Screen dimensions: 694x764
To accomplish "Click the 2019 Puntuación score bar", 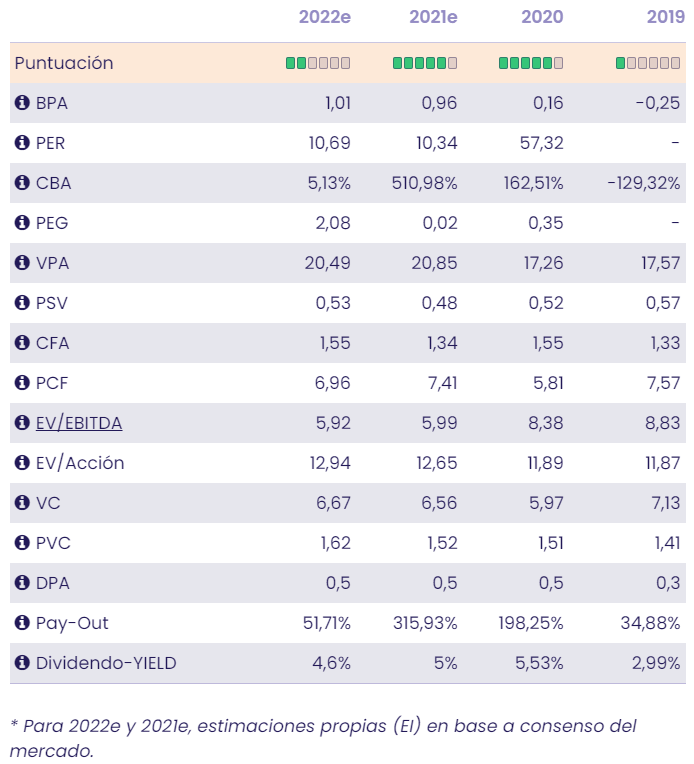I will tap(648, 63).
